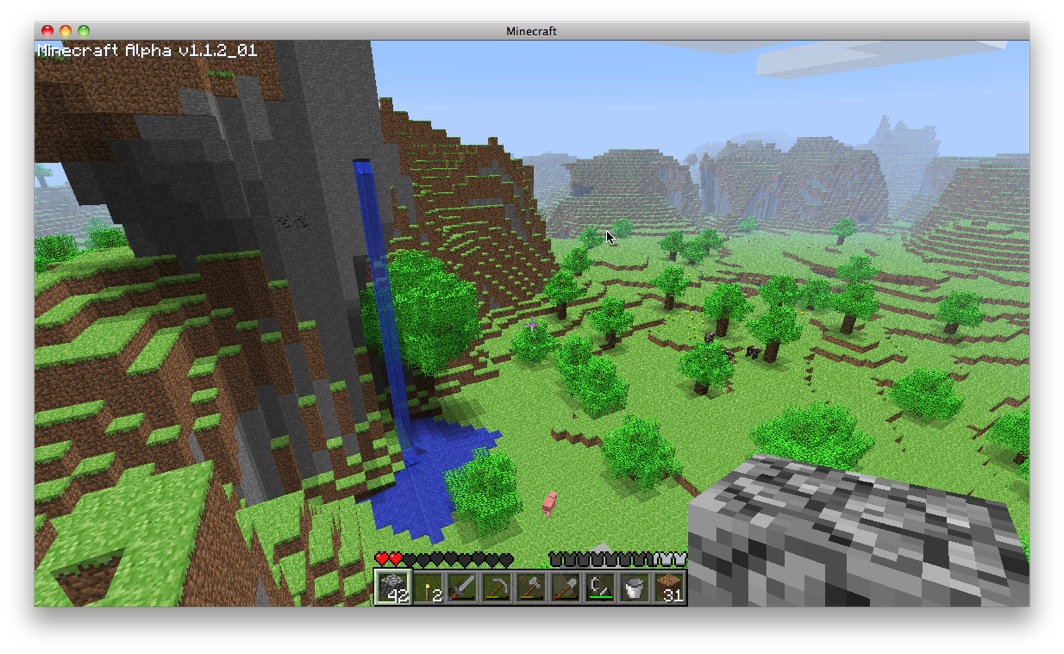1064x654 pixels.
Task: Equip the pickaxe in the hotbar
Action: (x=497, y=587)
